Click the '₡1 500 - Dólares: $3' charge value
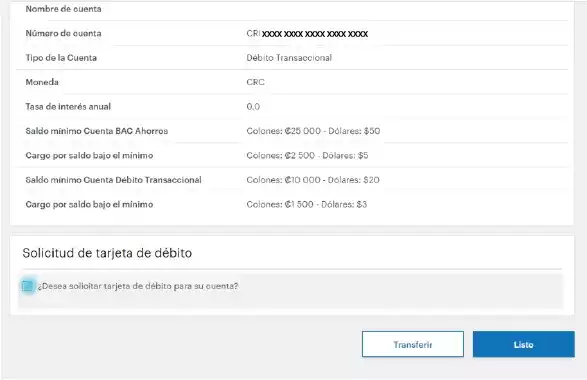587x380 pixels. pos(307,204)
